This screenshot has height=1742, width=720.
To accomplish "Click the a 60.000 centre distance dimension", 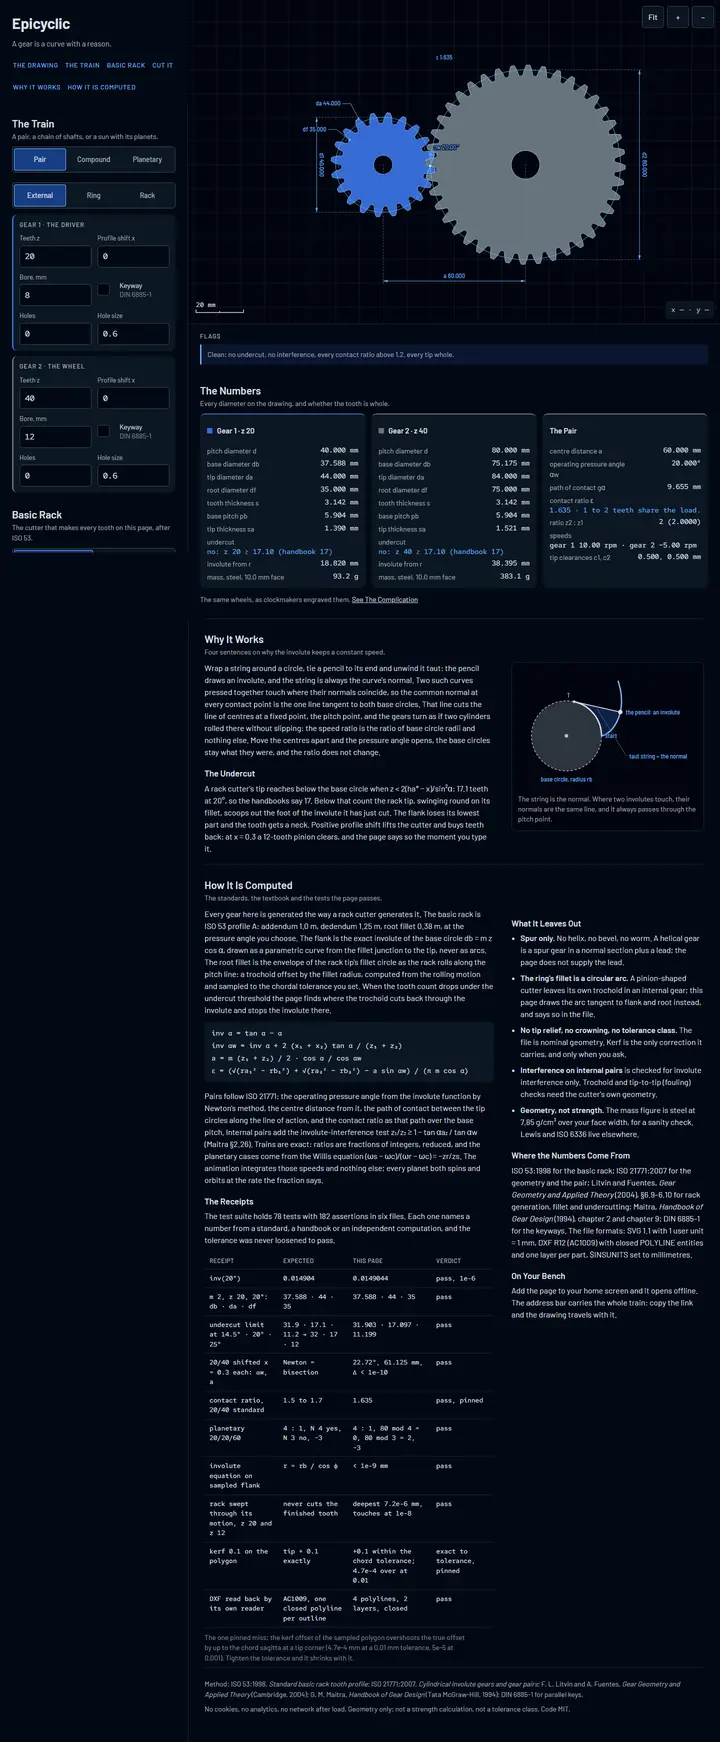I will [453, 275].
